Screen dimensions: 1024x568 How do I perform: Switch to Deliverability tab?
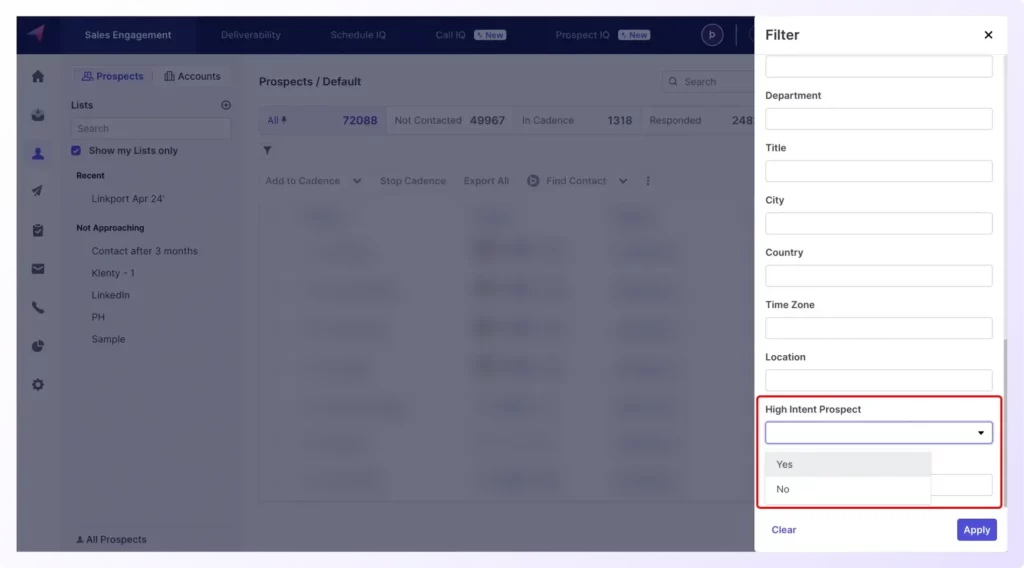(251, 35)
